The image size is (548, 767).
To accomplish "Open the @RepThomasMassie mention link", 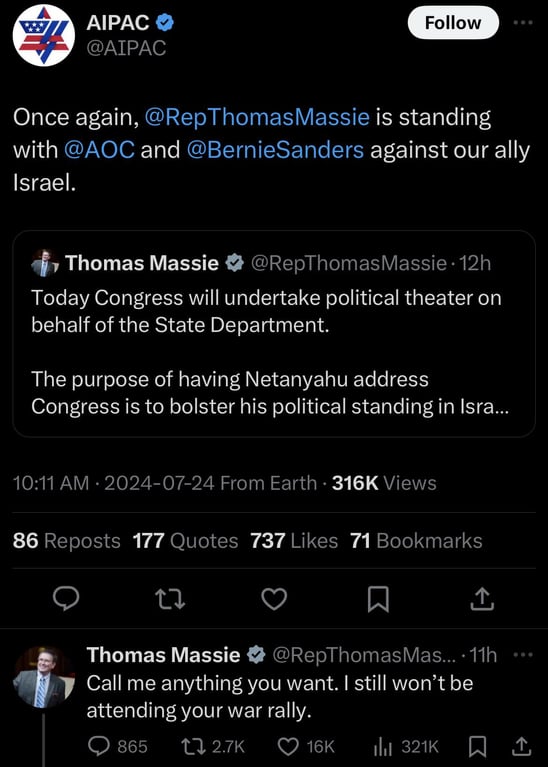I will pyautogui.click(x=257, y=117).
